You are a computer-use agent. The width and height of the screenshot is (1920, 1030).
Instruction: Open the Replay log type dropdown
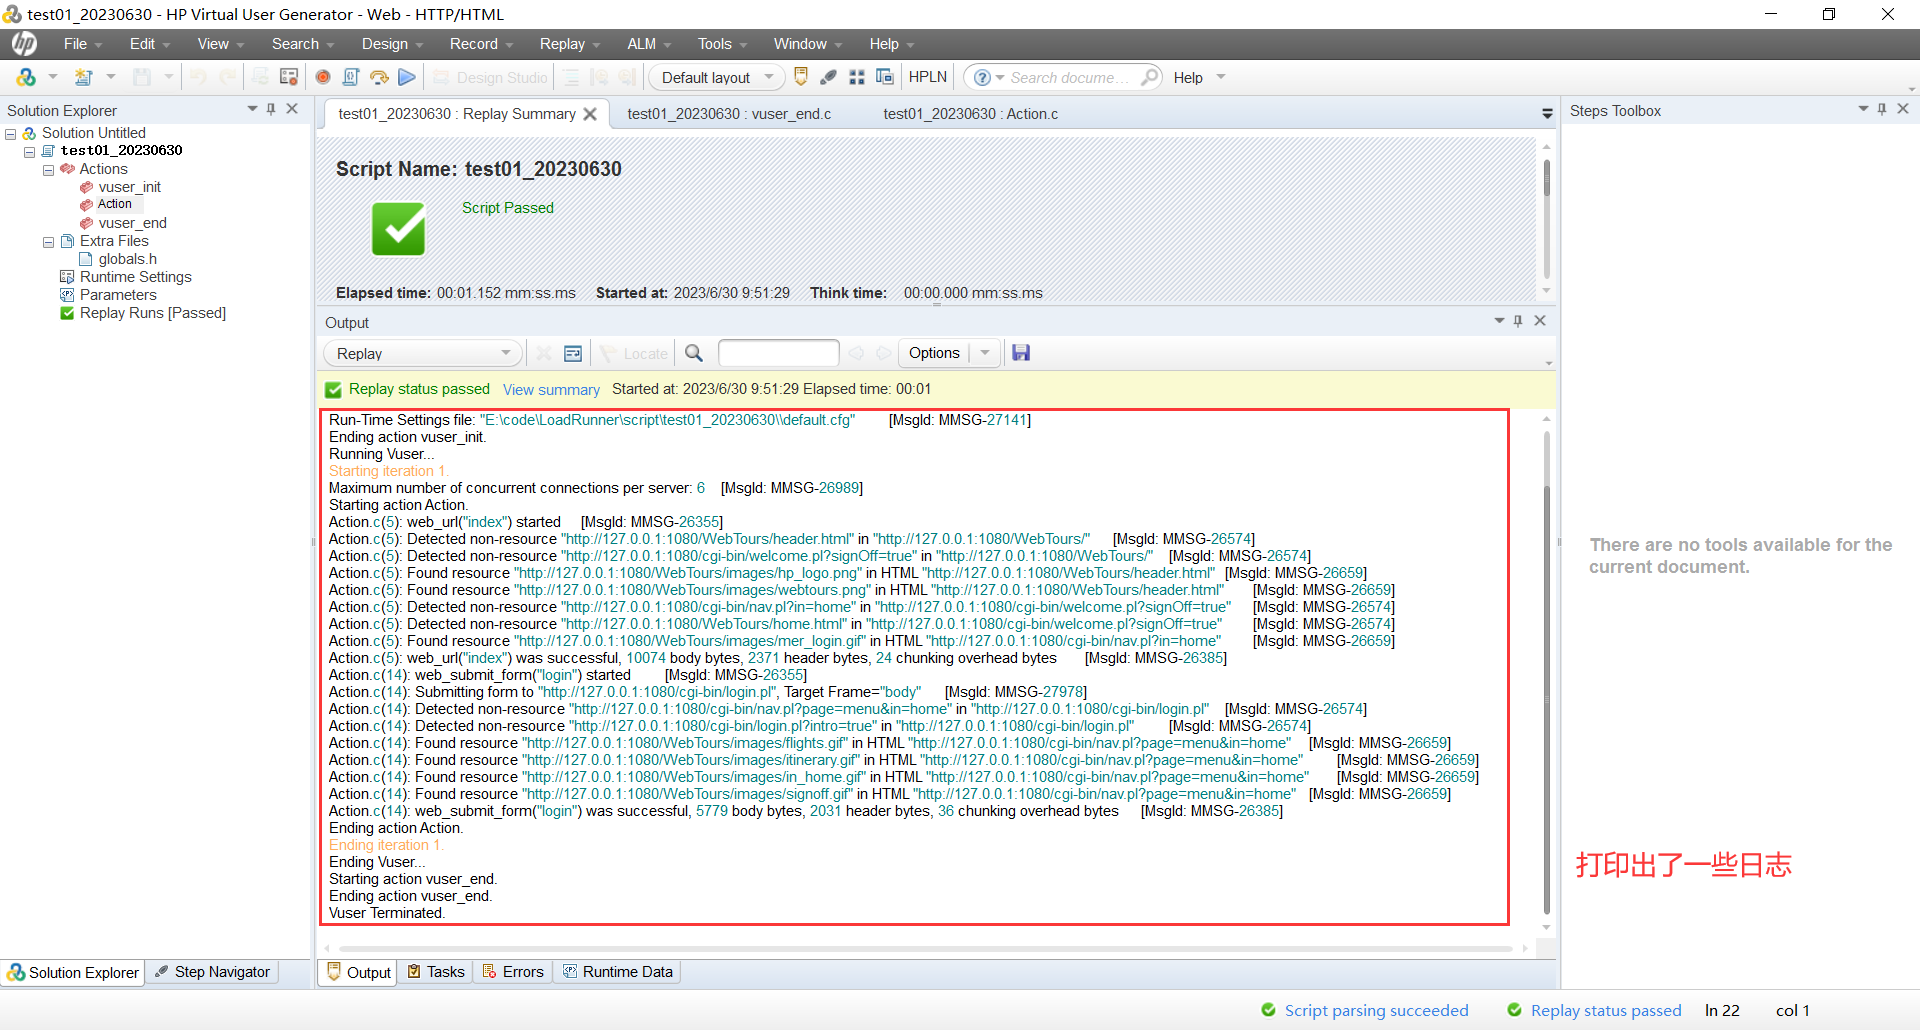point(422,353)
